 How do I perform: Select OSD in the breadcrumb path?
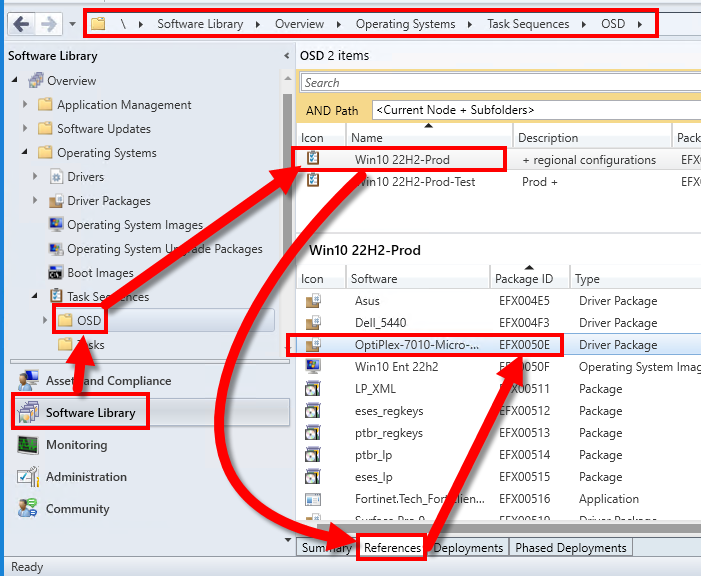[613, 24]
